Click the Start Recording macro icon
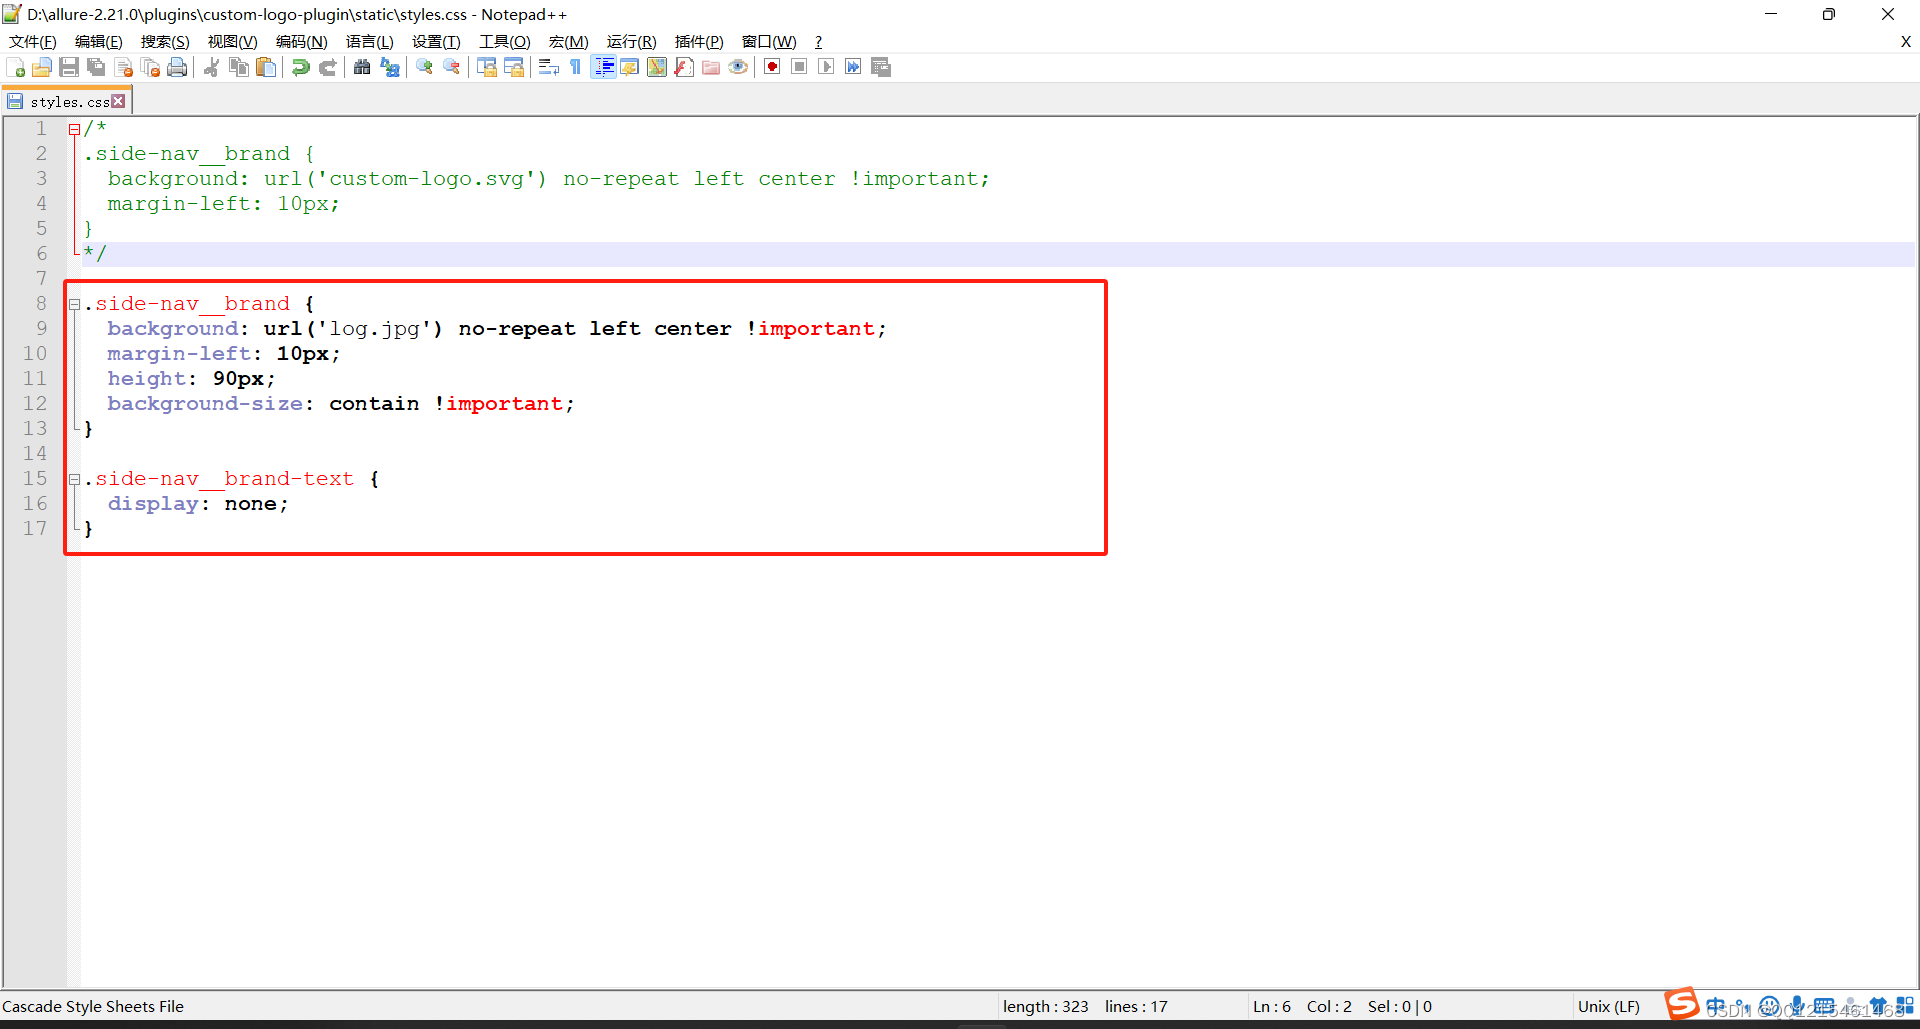Viewport: 1920px width, 1029px height. 772,67
